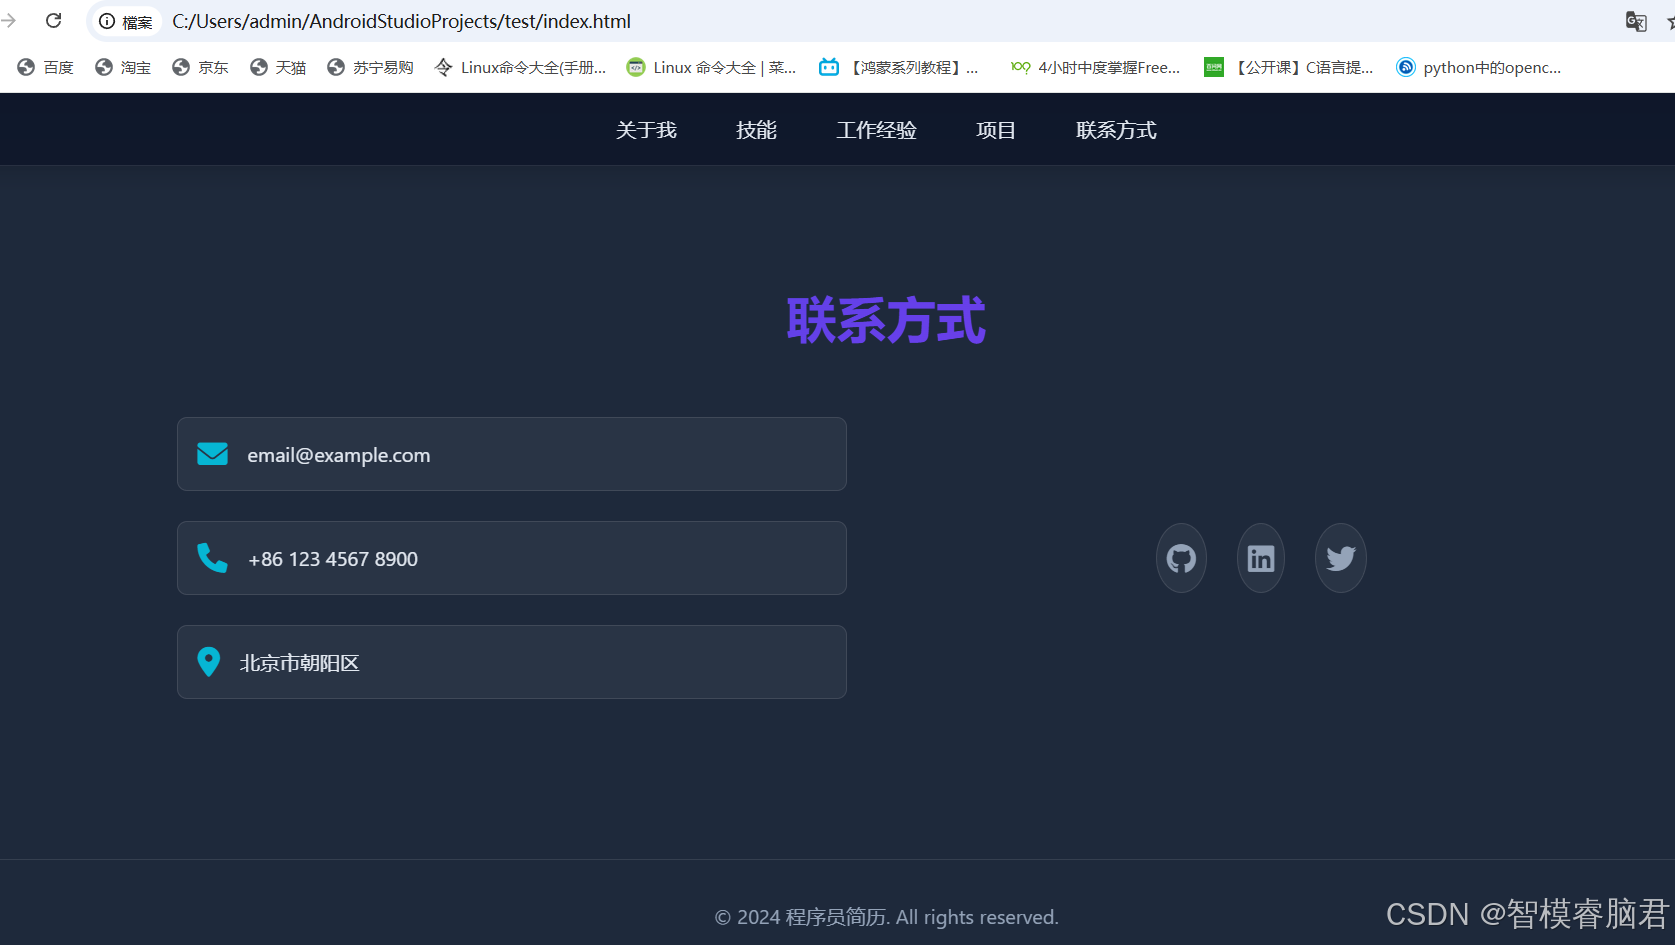Click the email@example.com contact card
The image size is (1675, 945).
(x=512, y=454)
